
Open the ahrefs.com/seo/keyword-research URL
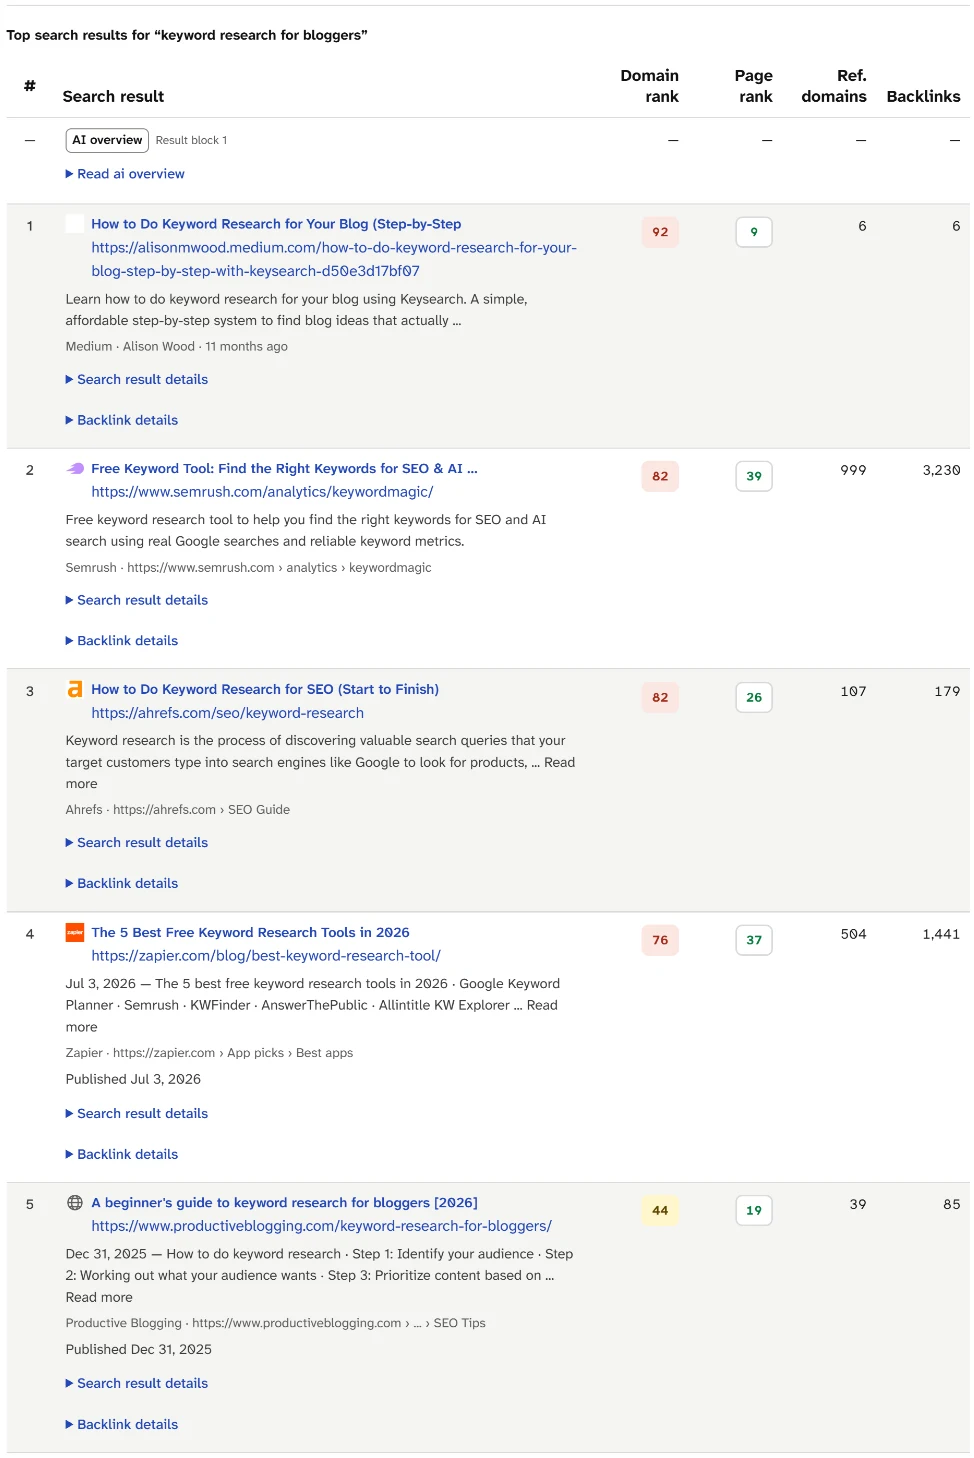coord(227,713)
